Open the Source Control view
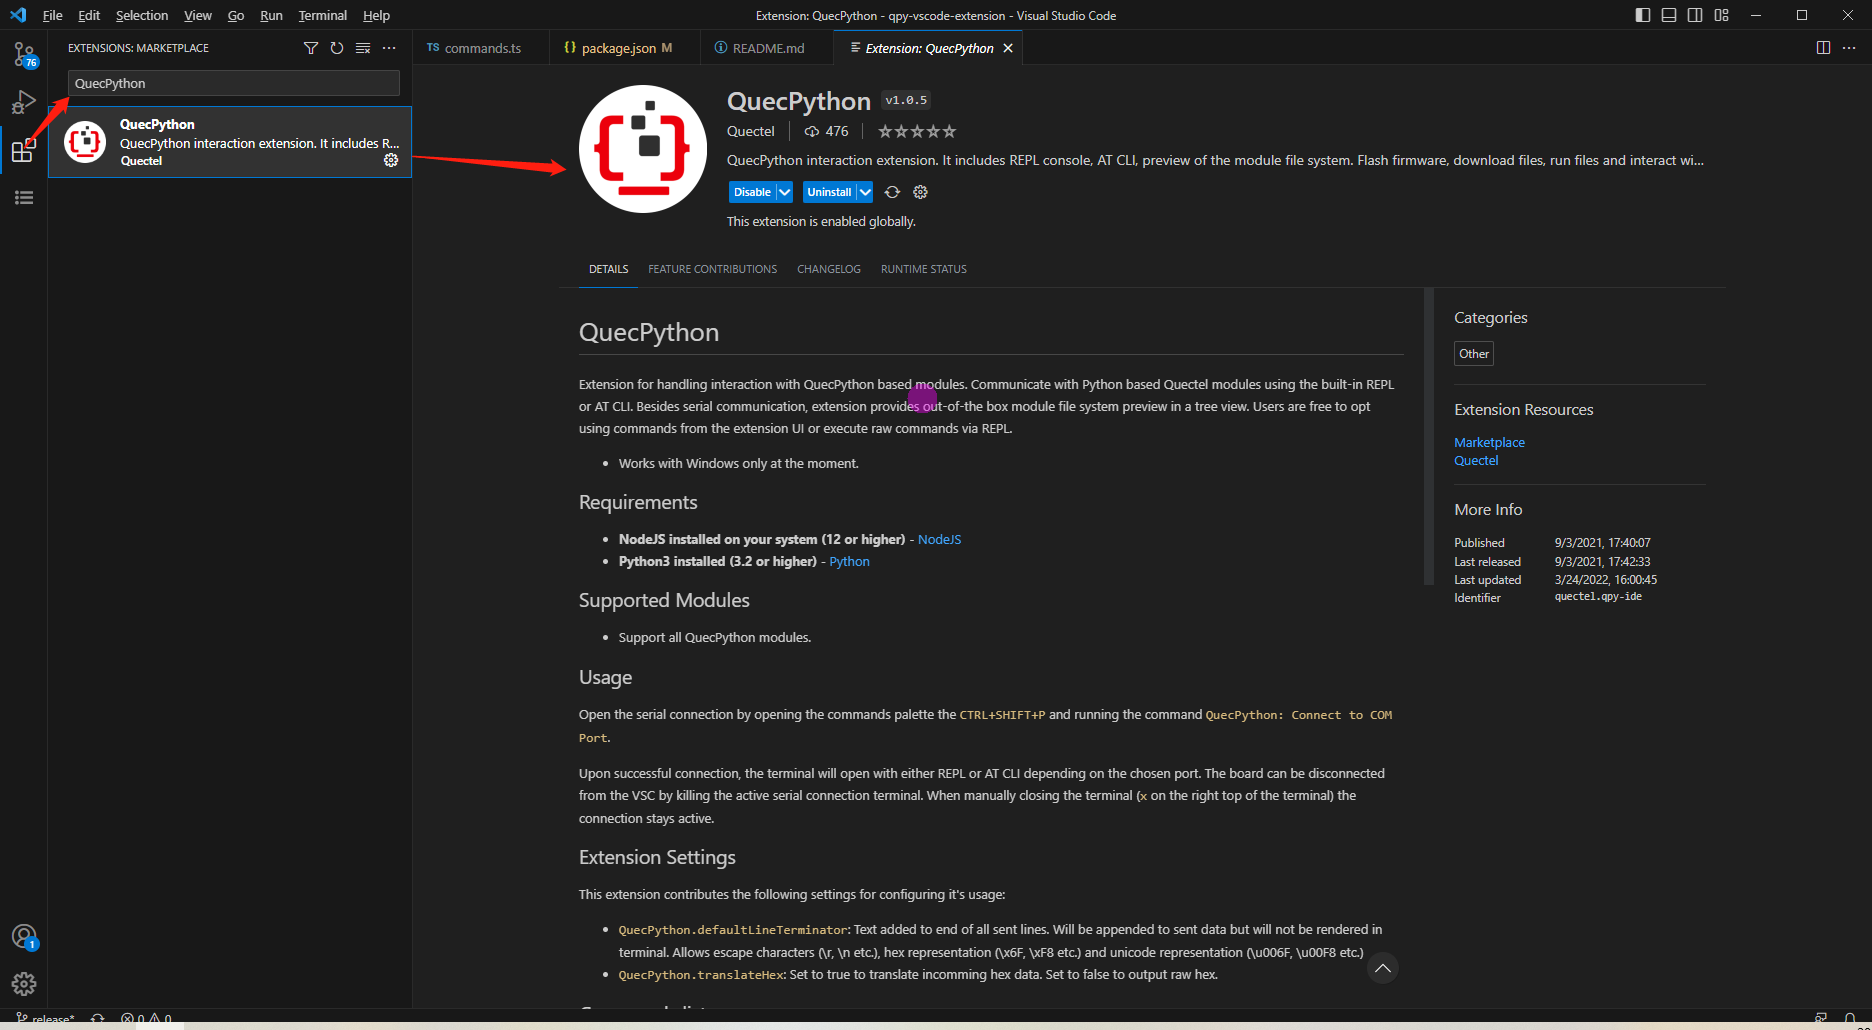 click(24, 54)
